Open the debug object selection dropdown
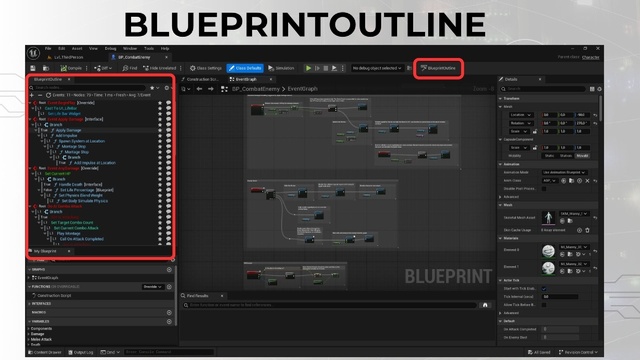The width and height of the screenshot is (640, 360). 377,68
